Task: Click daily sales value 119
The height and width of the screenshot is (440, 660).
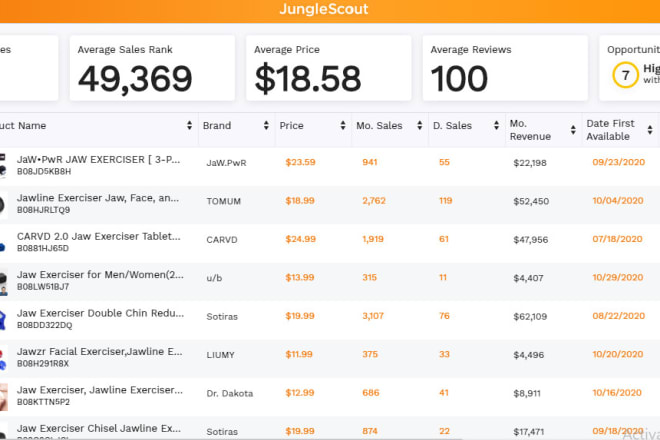Action: 445,200
